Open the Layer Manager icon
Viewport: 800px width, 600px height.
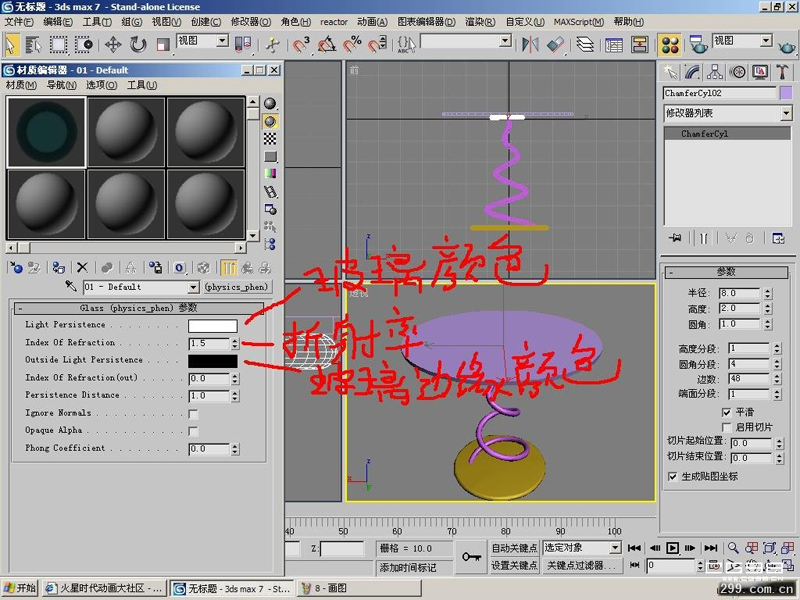point(585,45)
